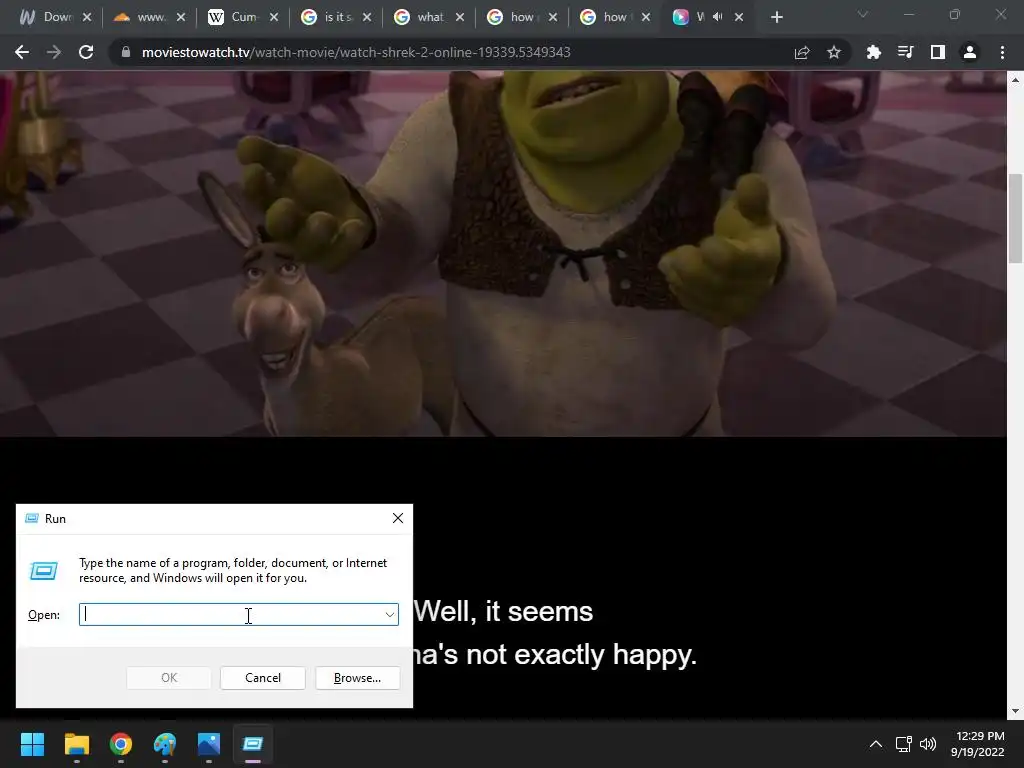Open the Chrome three-dot menu
This screenshot has height=768, width=1024.
1002,52
